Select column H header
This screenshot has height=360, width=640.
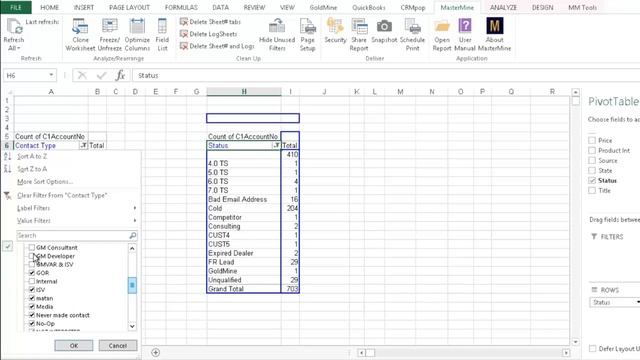point(244,92)
